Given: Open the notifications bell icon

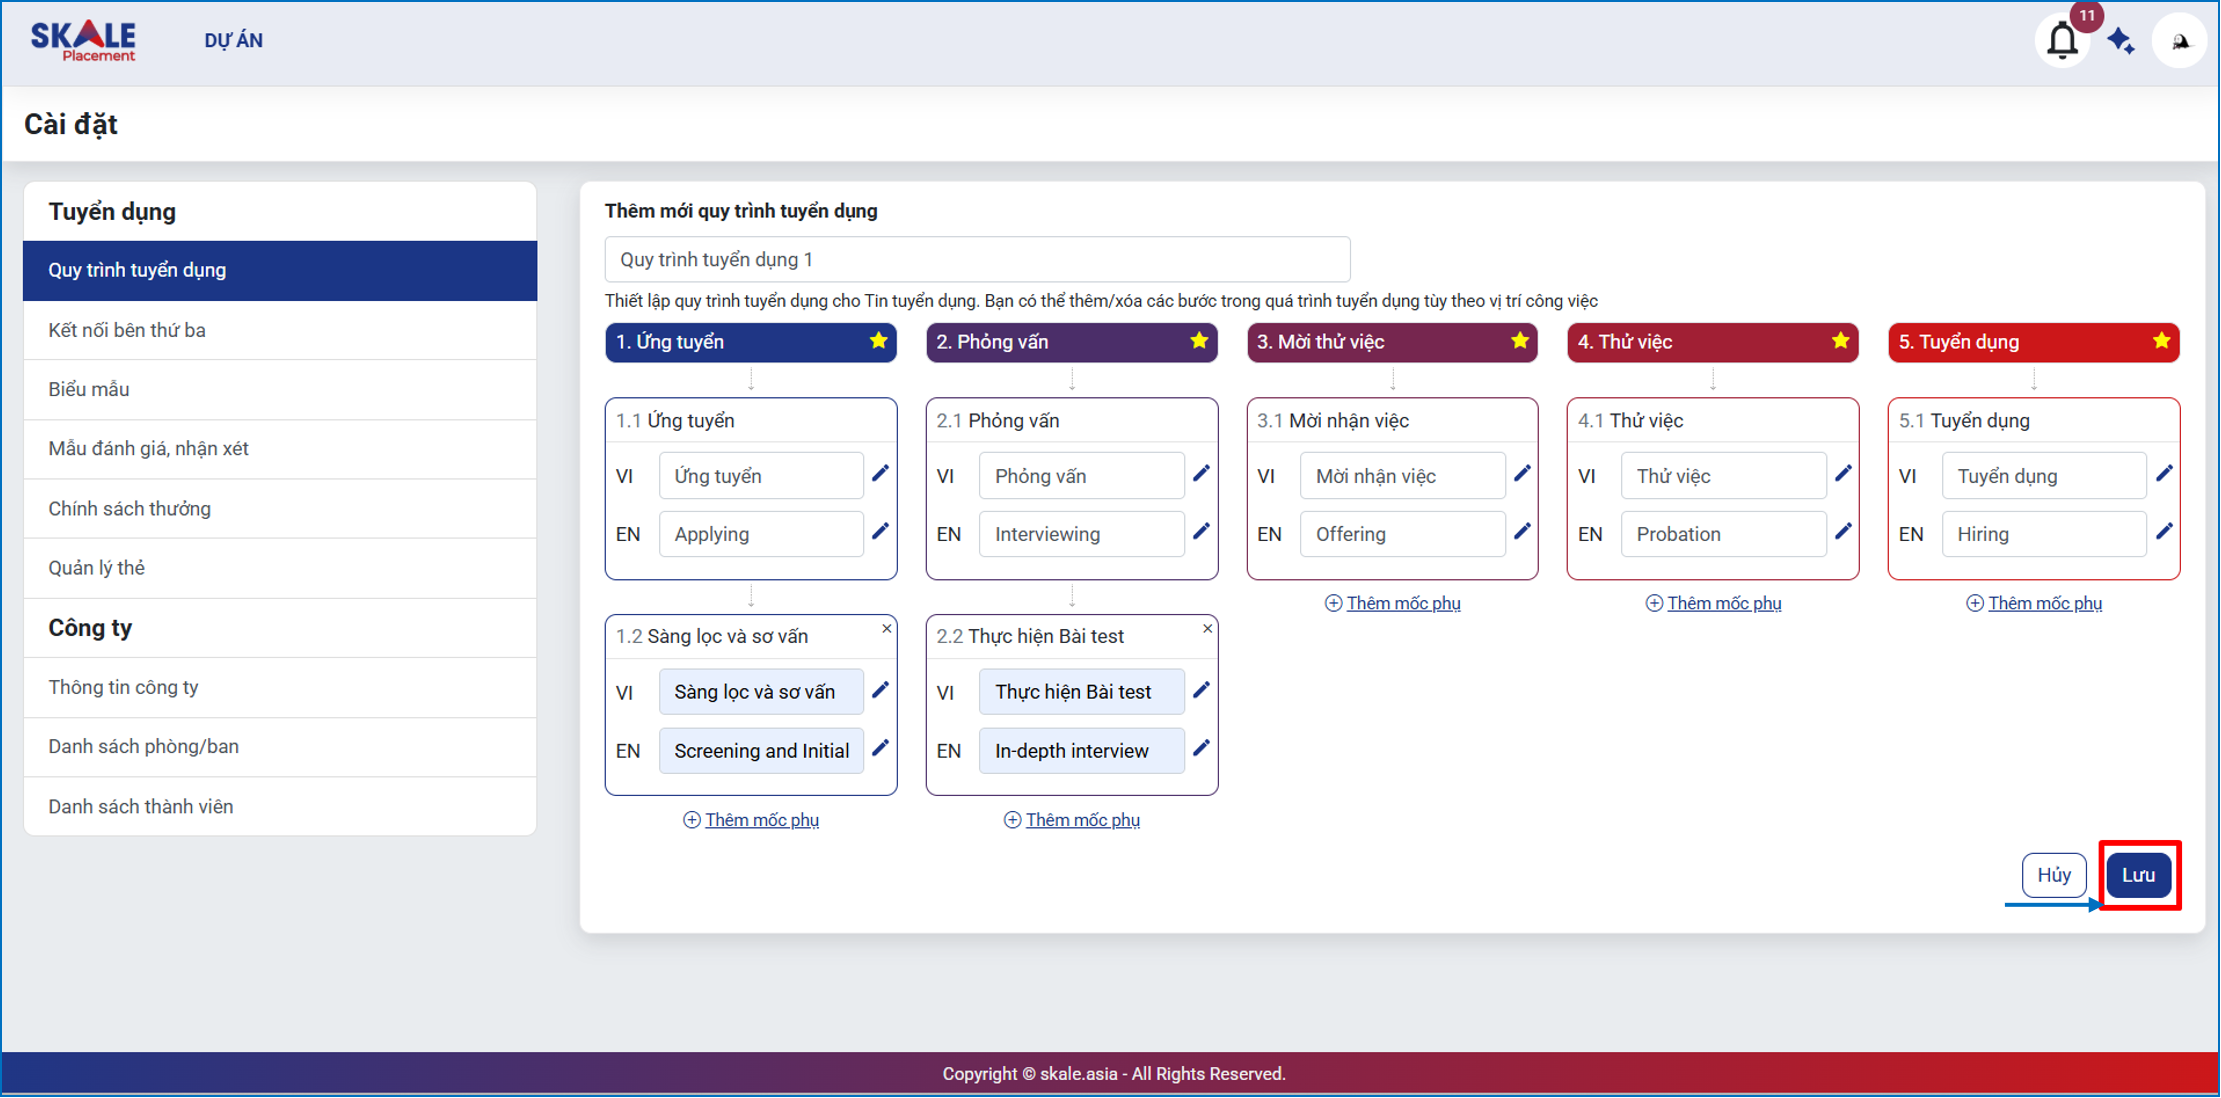Looking at the screenshot, I should click(x=2061, y=41).
